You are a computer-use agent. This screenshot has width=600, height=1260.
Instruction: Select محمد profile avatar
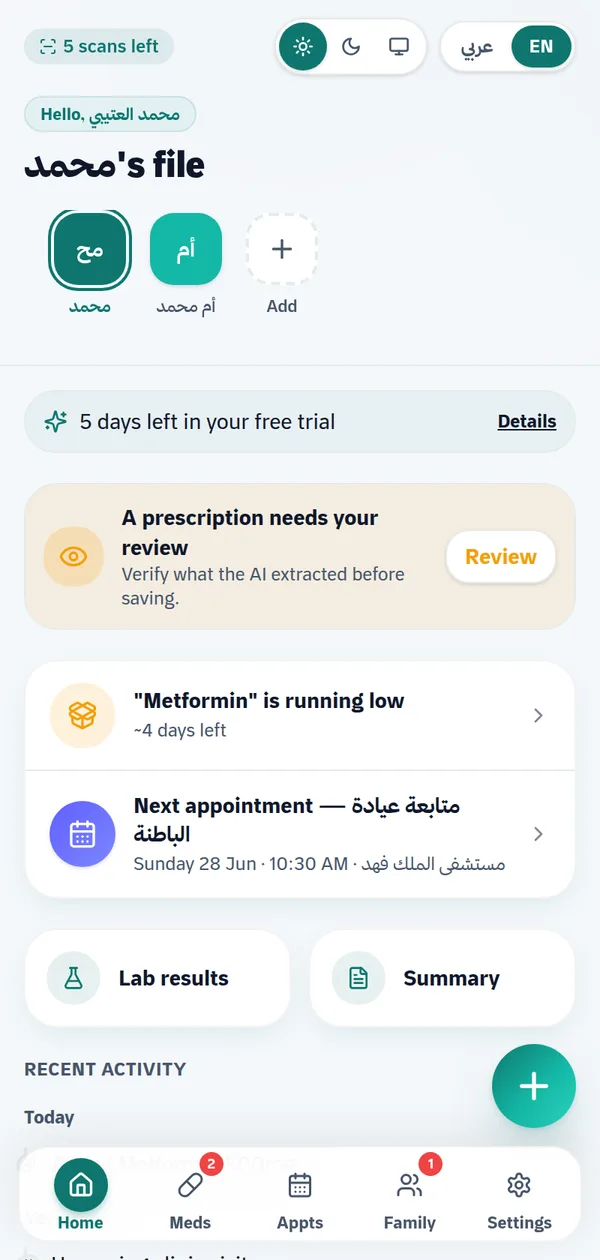(x=90, y=249)
